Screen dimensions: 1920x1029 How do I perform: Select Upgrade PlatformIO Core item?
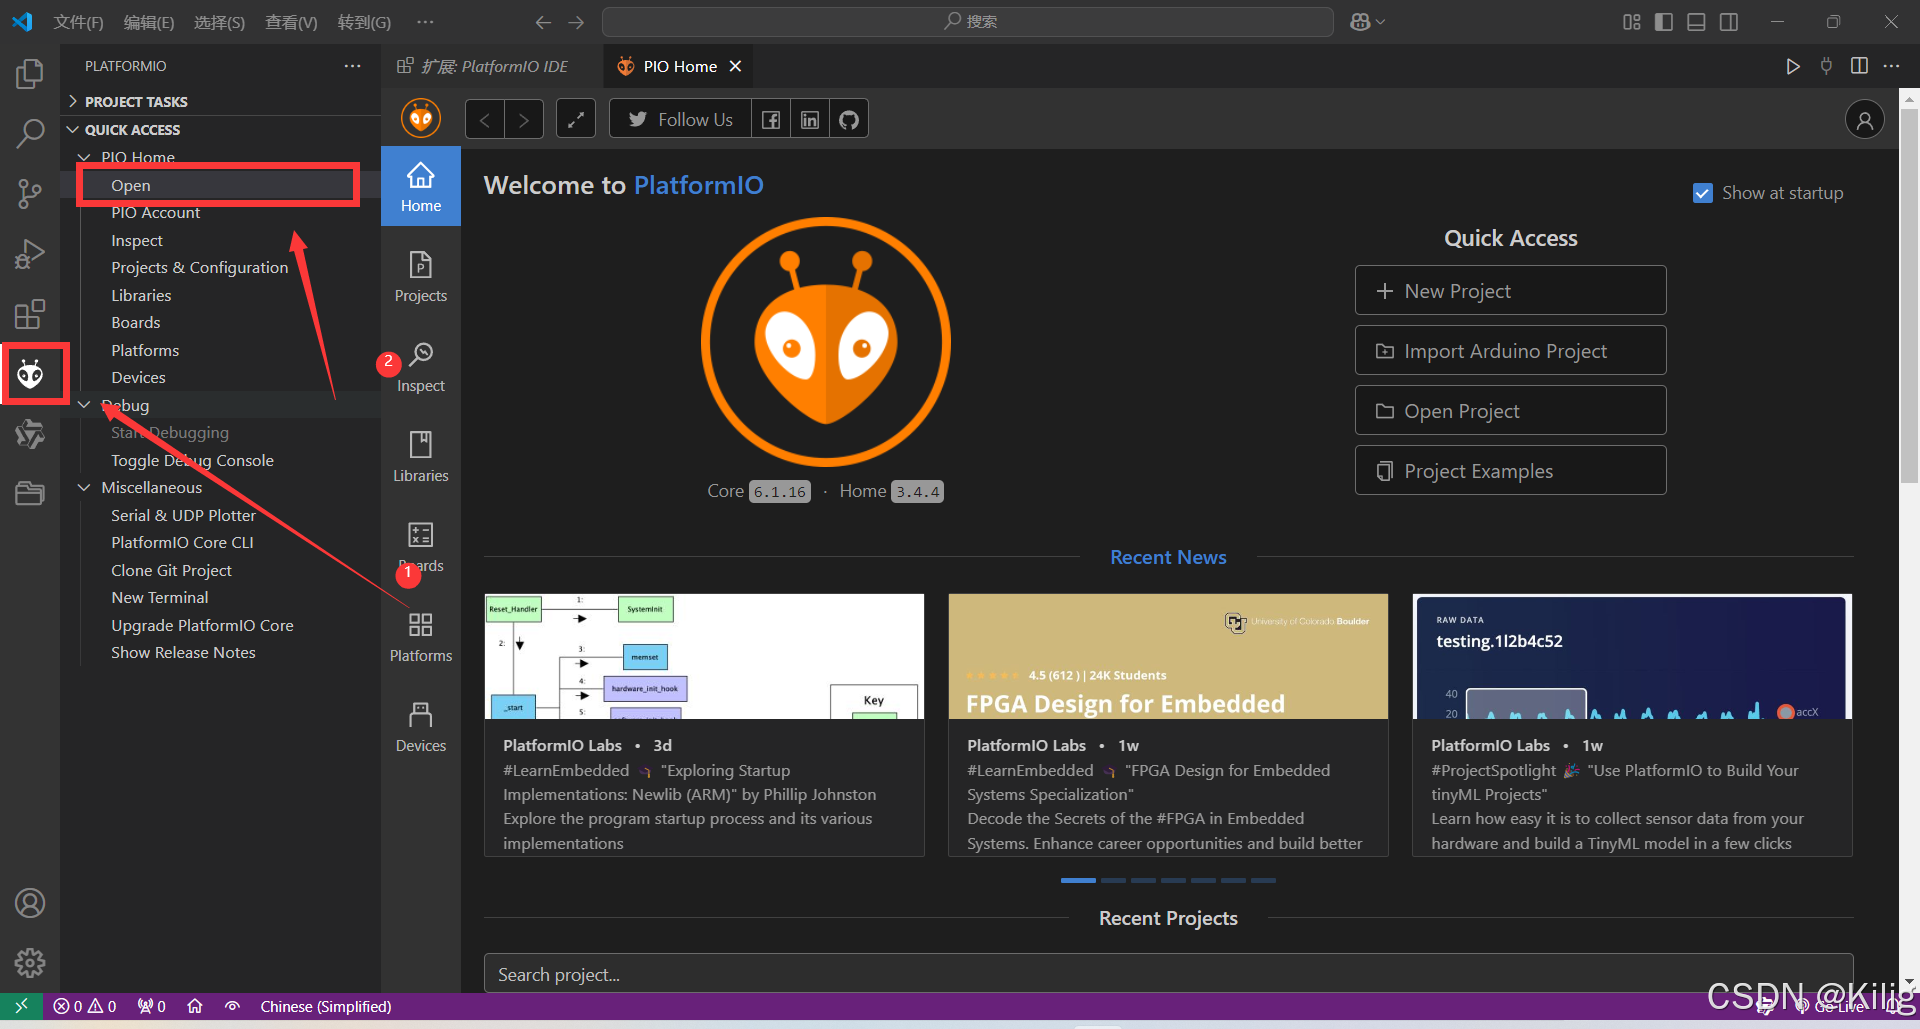tap(202, 625)
